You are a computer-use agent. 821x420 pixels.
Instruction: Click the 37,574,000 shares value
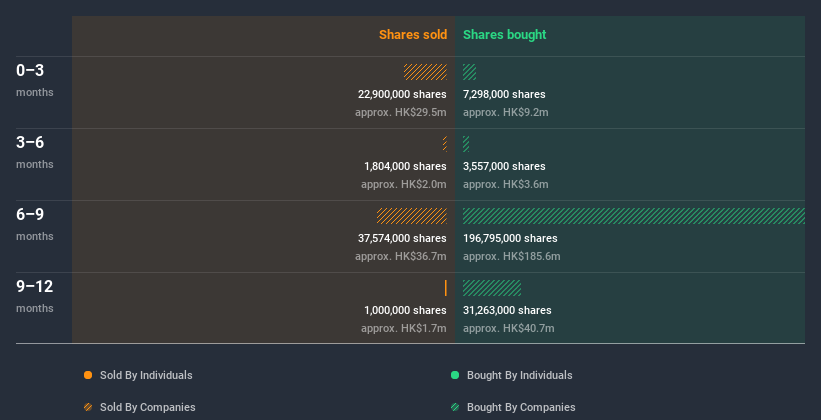[402, 238]
